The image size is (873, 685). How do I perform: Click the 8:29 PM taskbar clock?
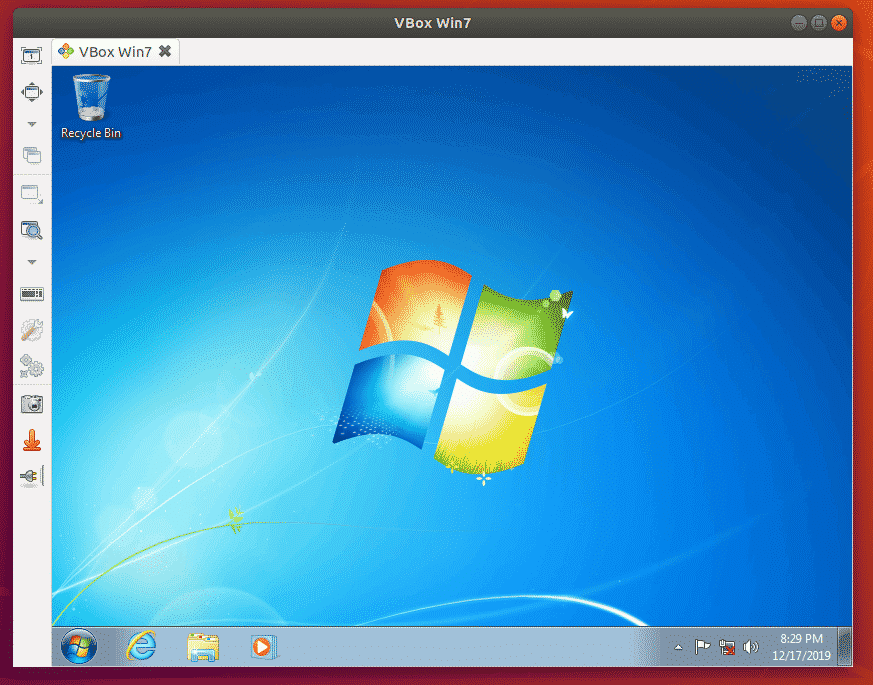point(801,647)
